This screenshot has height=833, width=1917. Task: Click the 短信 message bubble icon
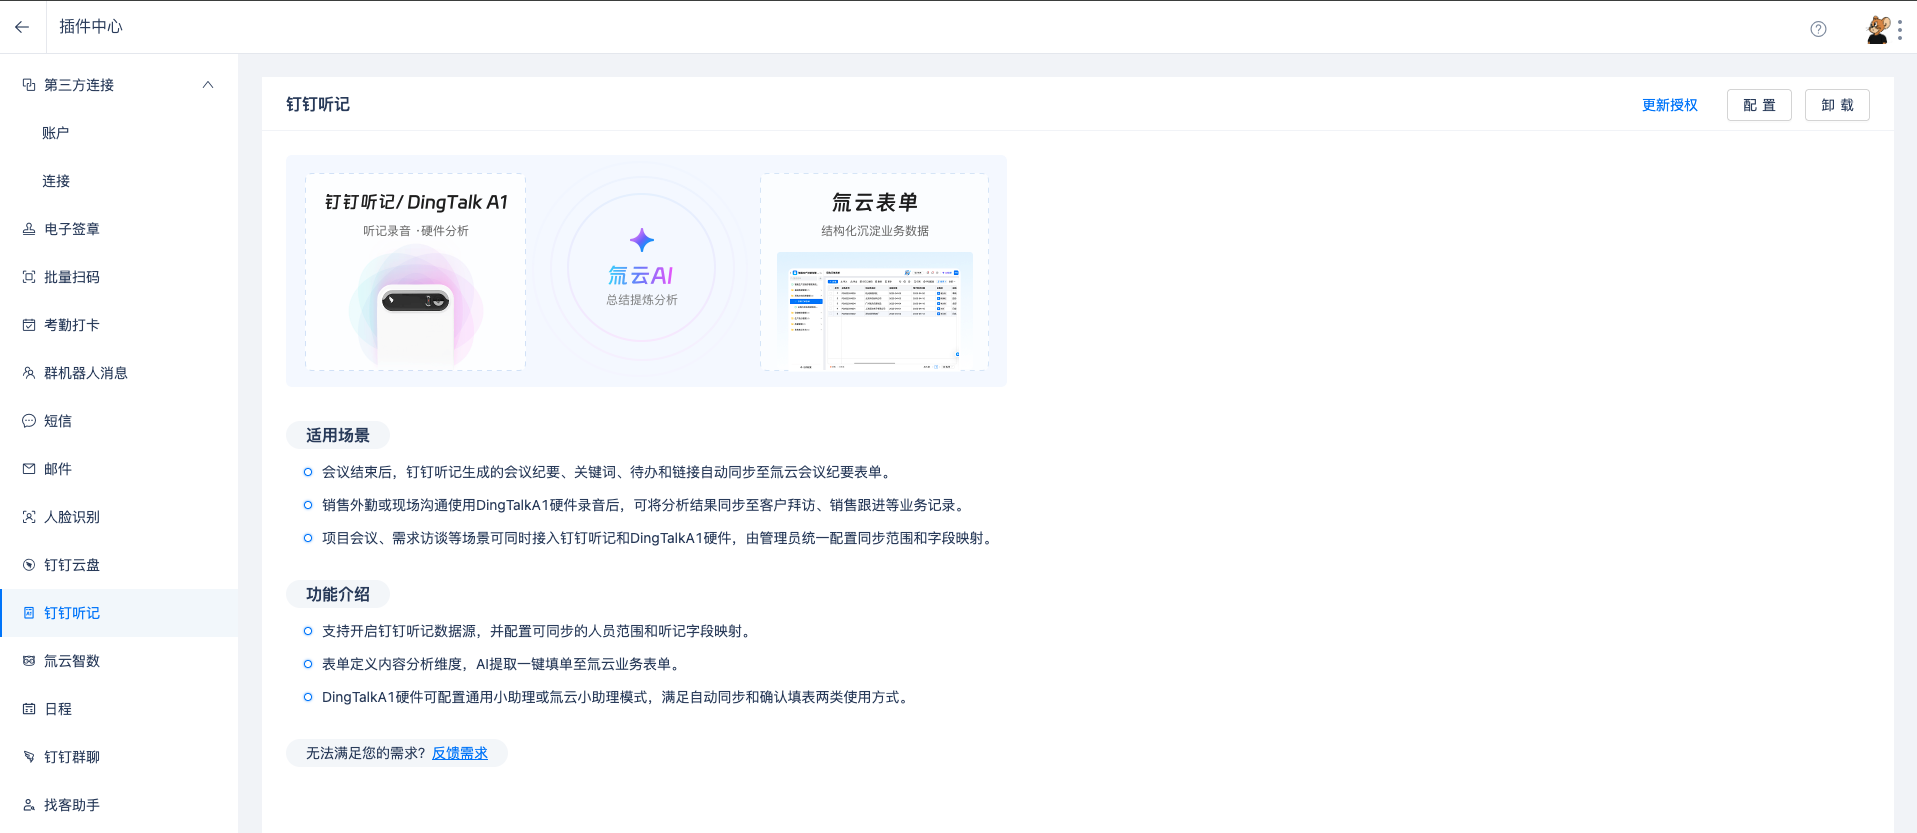(x=29, y=421)
